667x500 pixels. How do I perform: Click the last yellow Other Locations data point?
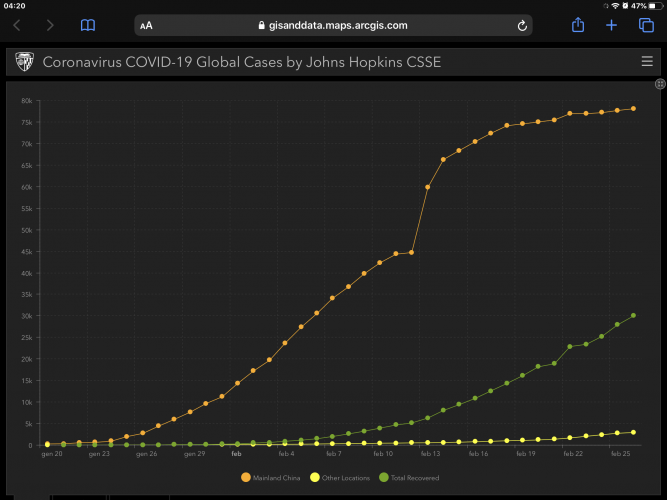click(x=634, y=432)
